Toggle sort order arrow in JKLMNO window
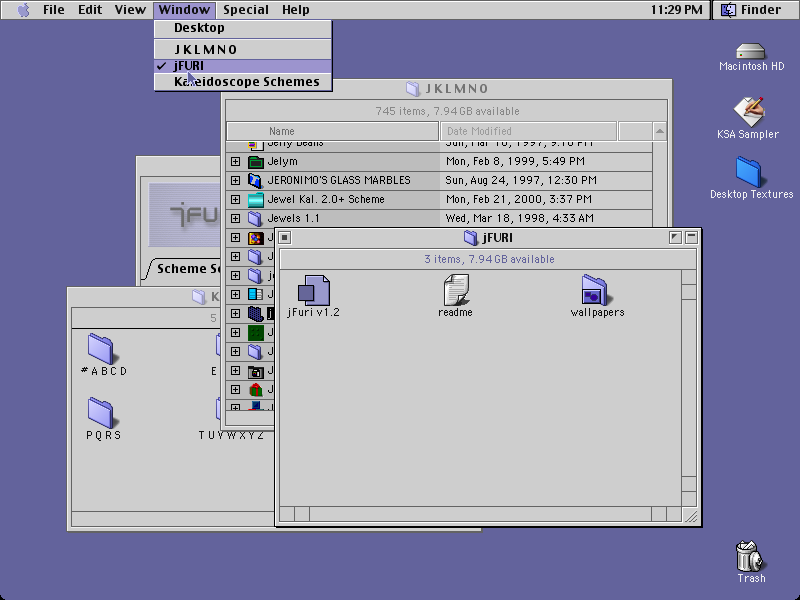Image resolution: width=800 pixels, height=600 pixels. (659, 131)
